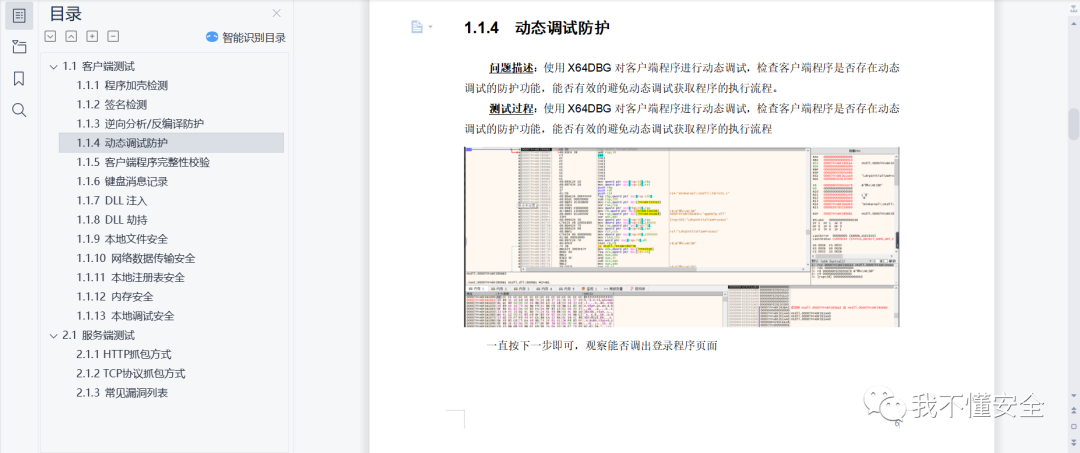
Task: Go to 1.1.9 本地文件安全
Action: point(122,240)
